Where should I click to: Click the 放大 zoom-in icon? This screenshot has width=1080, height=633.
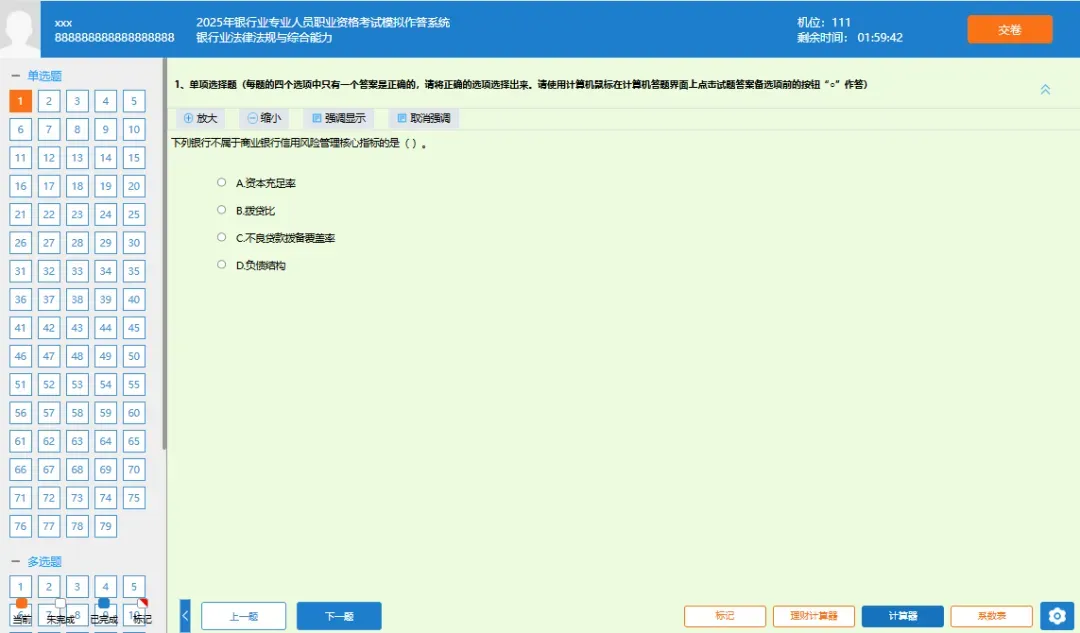tap(188, 118)
